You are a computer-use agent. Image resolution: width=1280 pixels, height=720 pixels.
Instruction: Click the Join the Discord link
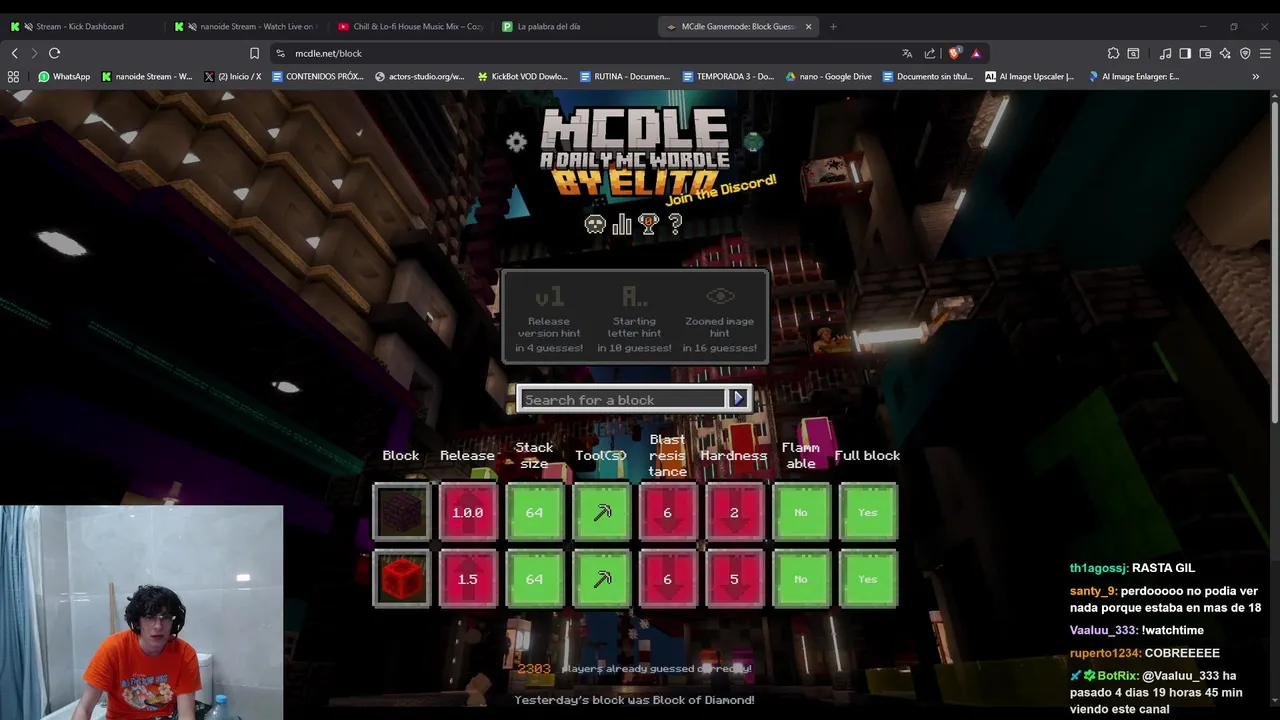point(720,189)
